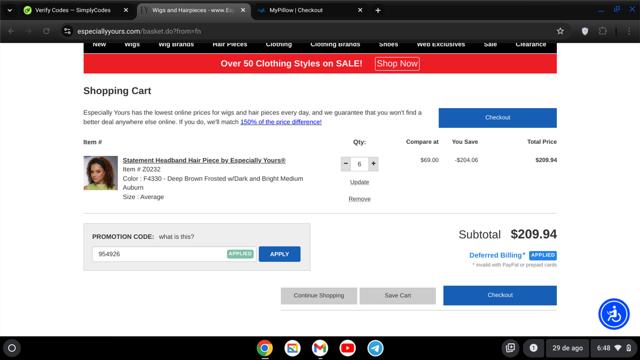The height and width of the screenshot is (360, 640).
Task: Close the MyPillow Checkout tab
Action: click(x=360, y=10)
